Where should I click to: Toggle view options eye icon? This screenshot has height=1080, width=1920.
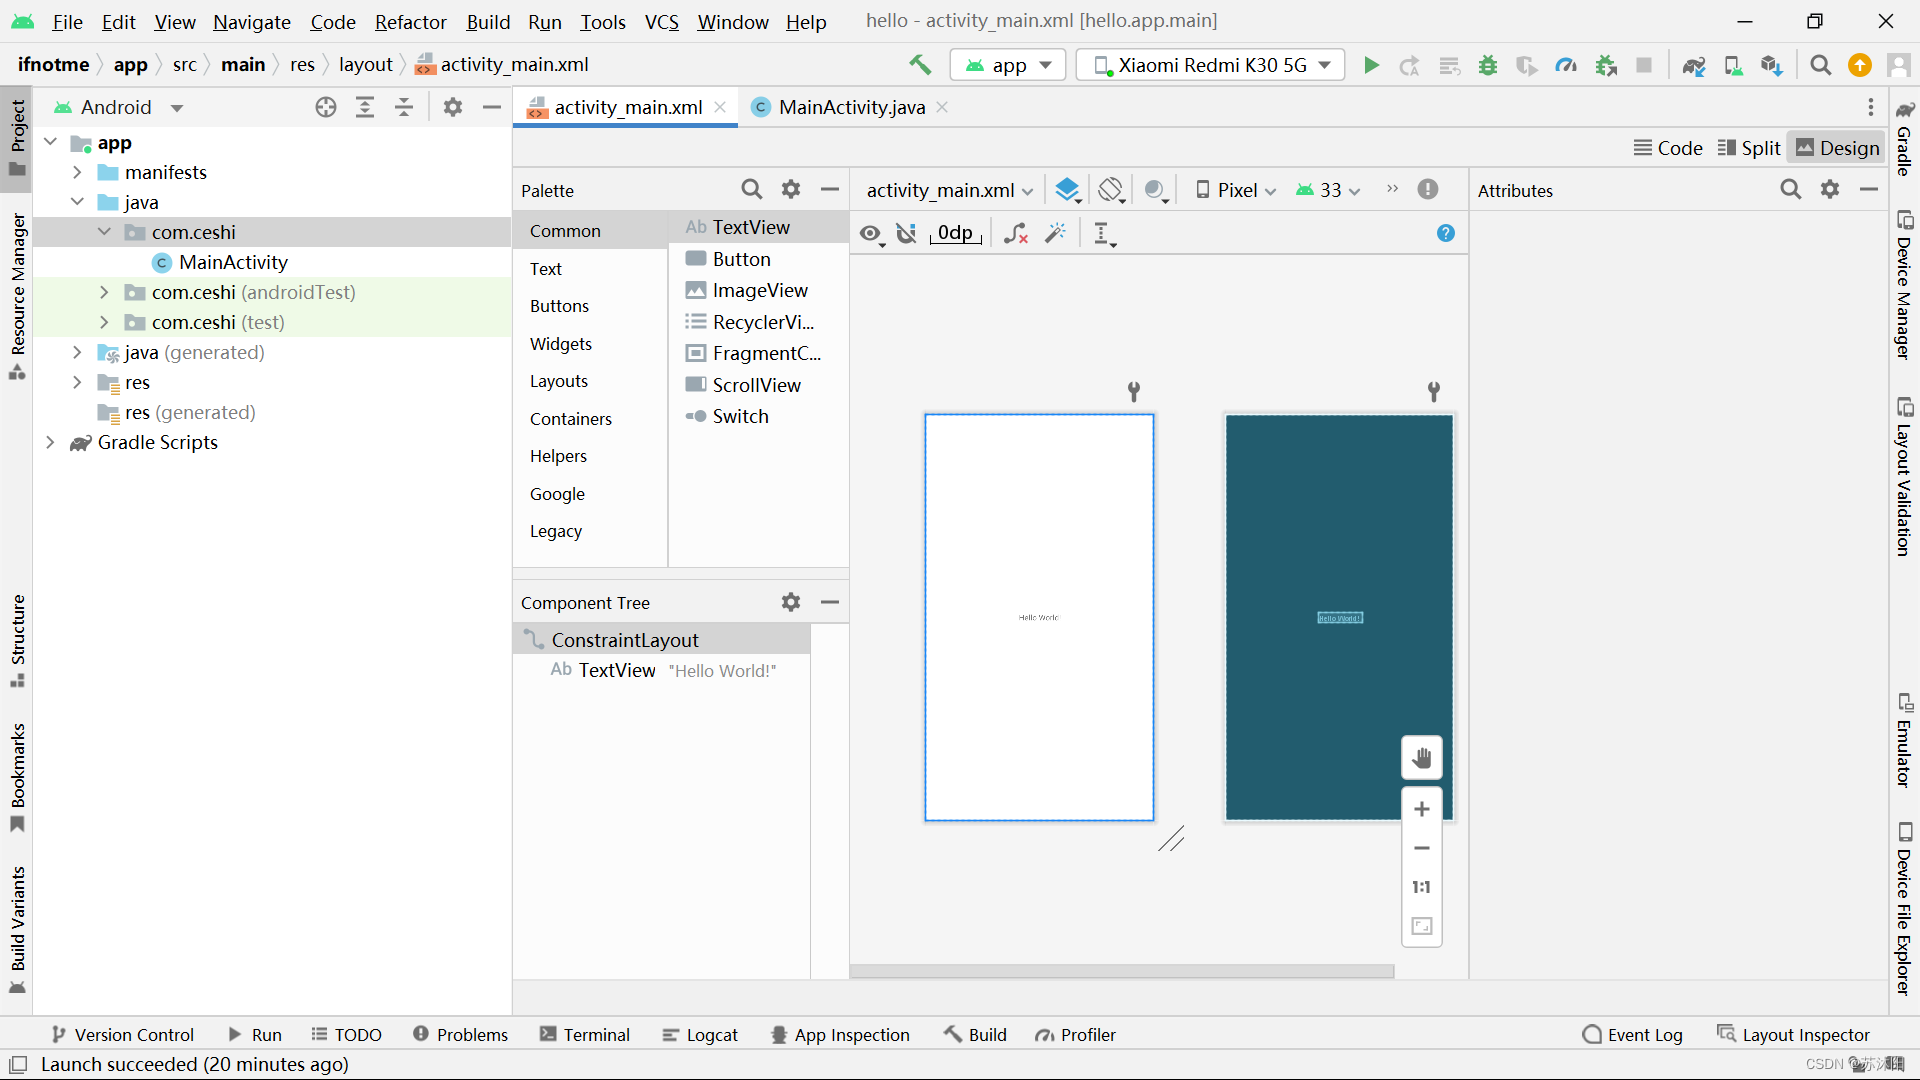pyautogui.click(x=871, y=234)
